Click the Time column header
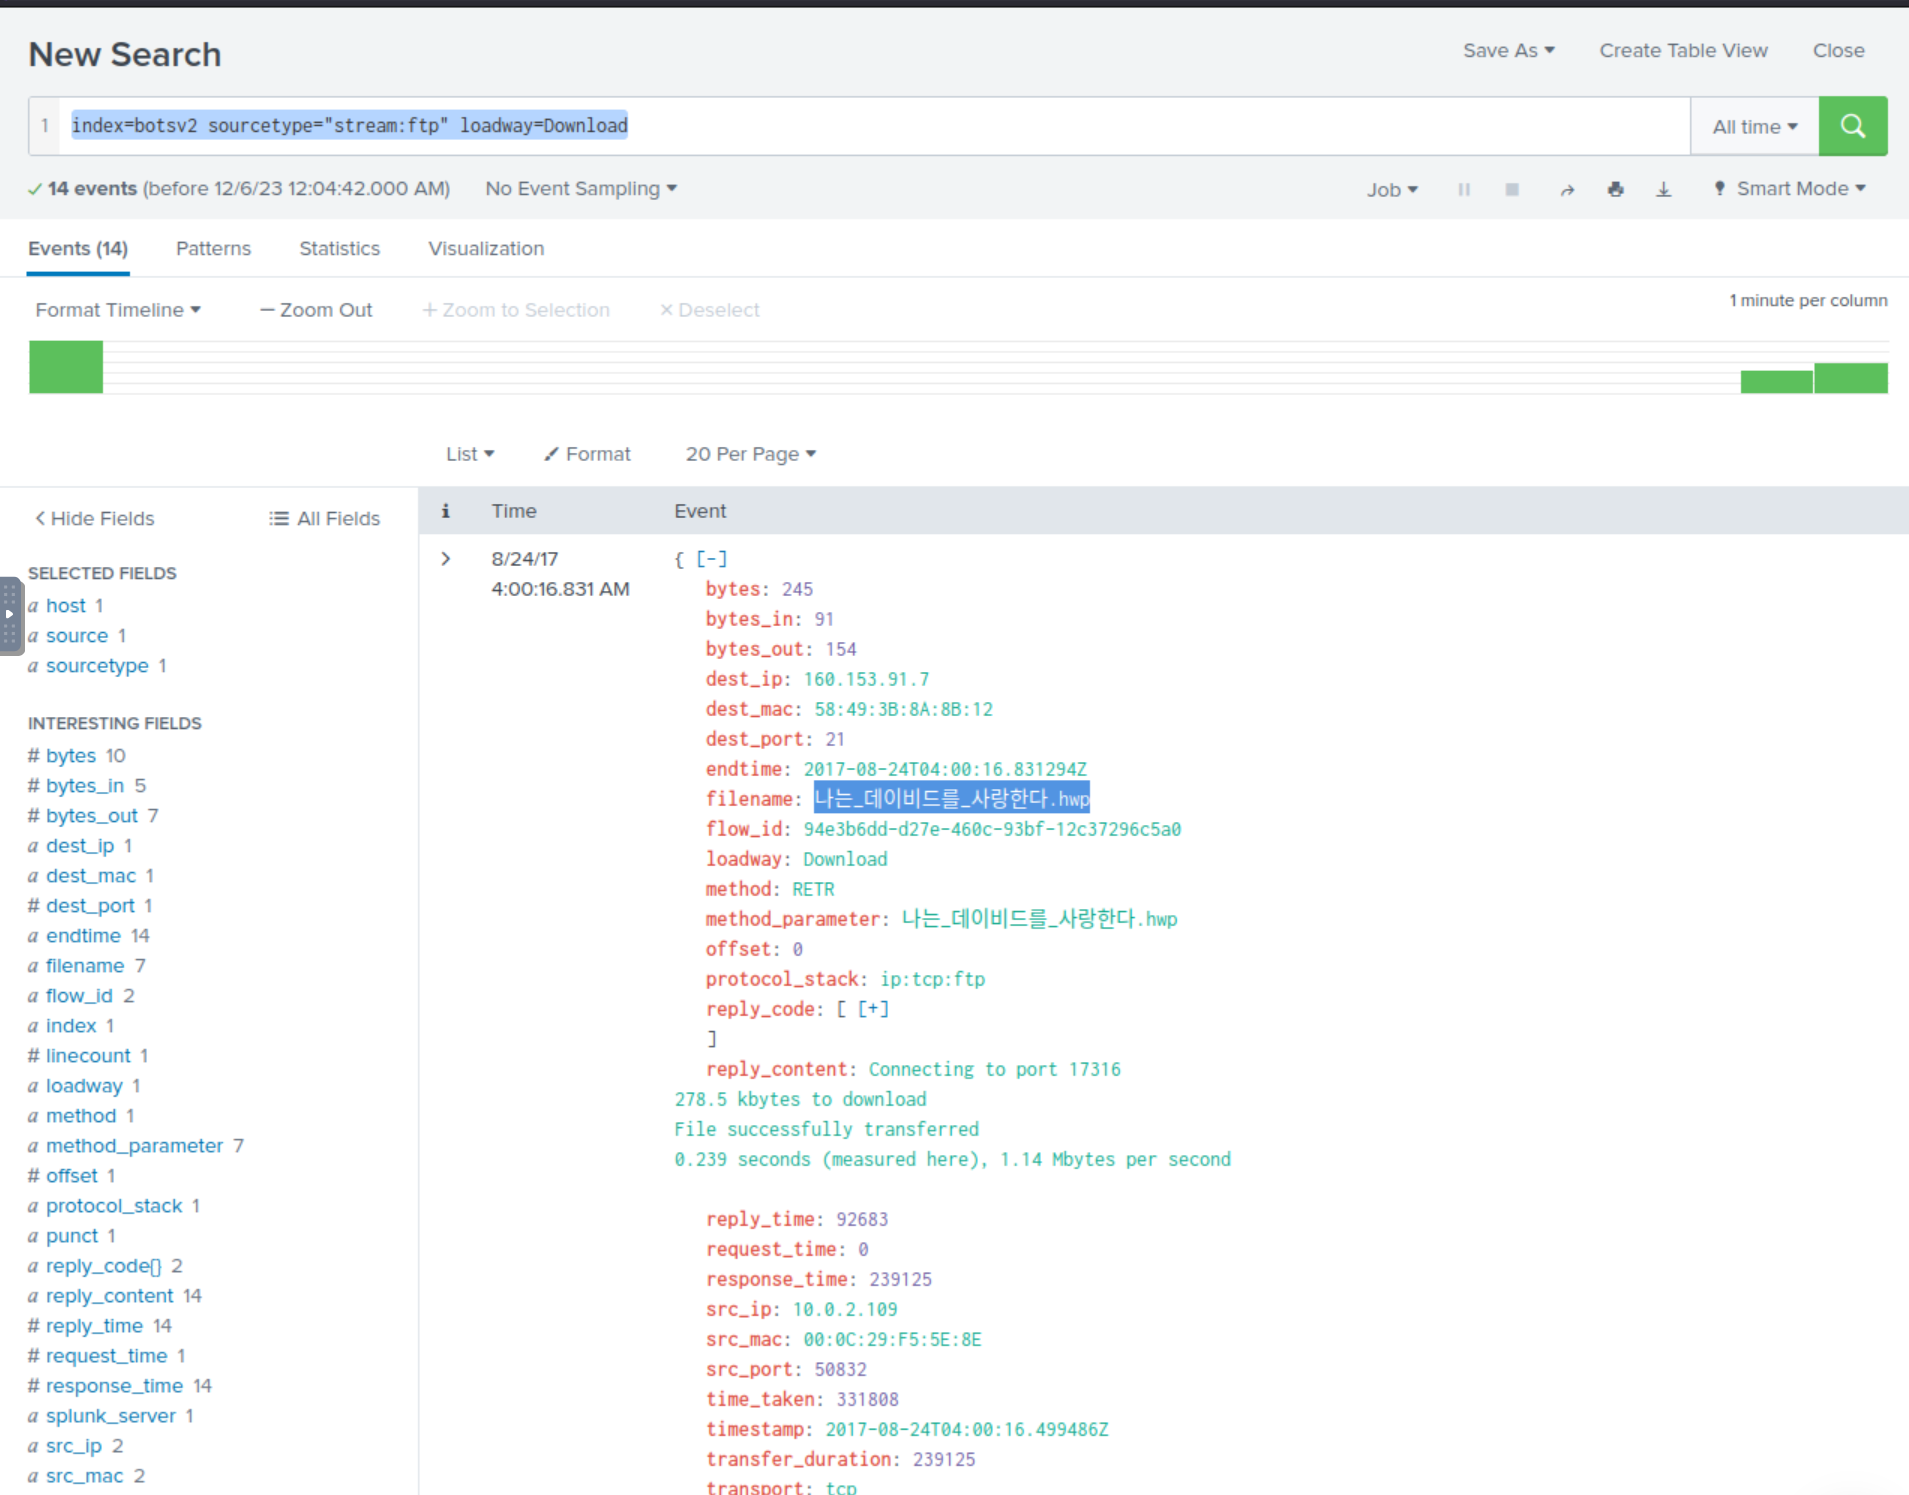1909x1495 pixels. click(514, 511)
